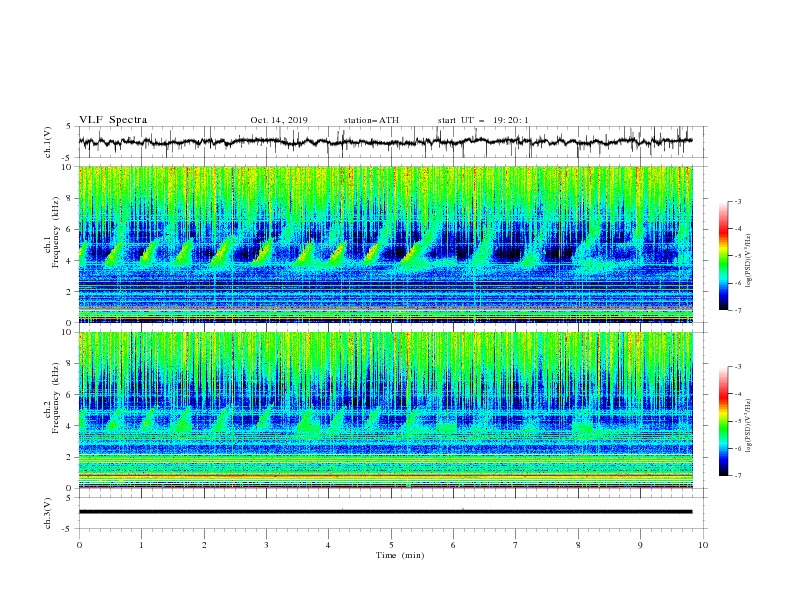Click inside the ch.1 spectrogram panel

pyautogui.click(x=386, y=244)
